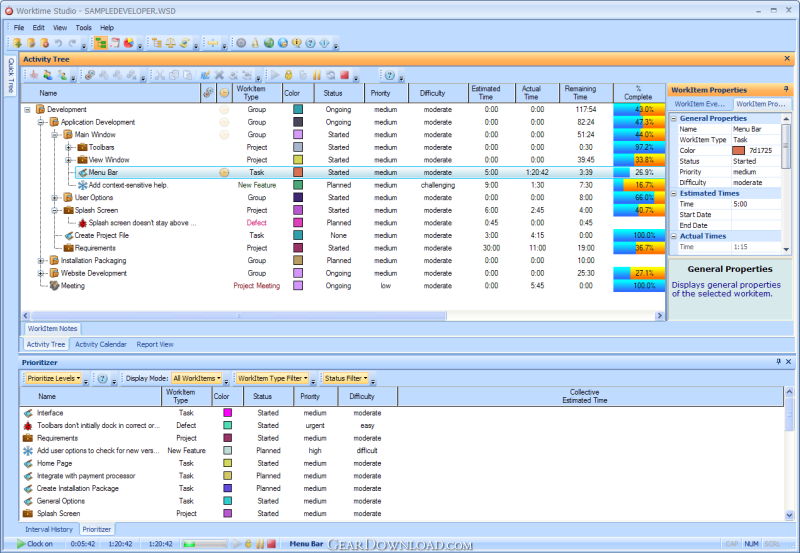Switch to the Activity Calendar tab
The image size is (800, 553).
click(101, 344)
